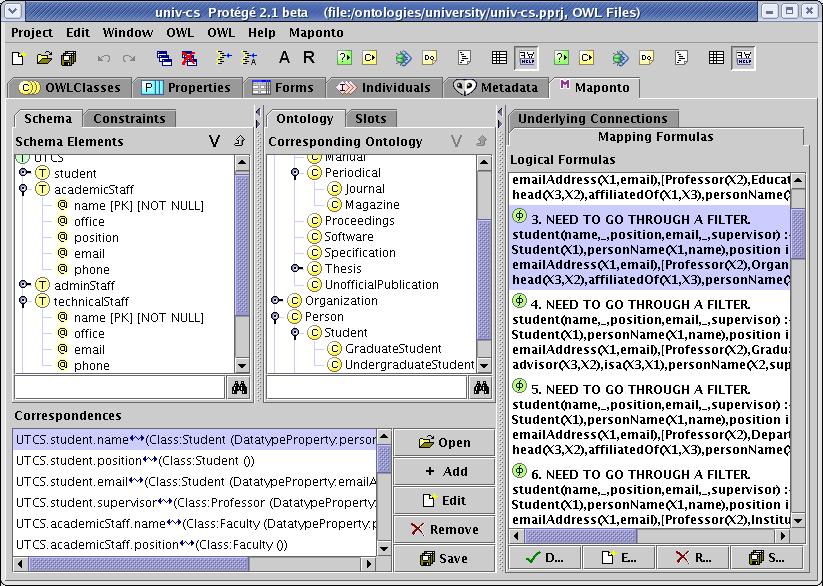823x586 pixels.
Task: Click the Remove correspondence button
Action: point(444,529)
